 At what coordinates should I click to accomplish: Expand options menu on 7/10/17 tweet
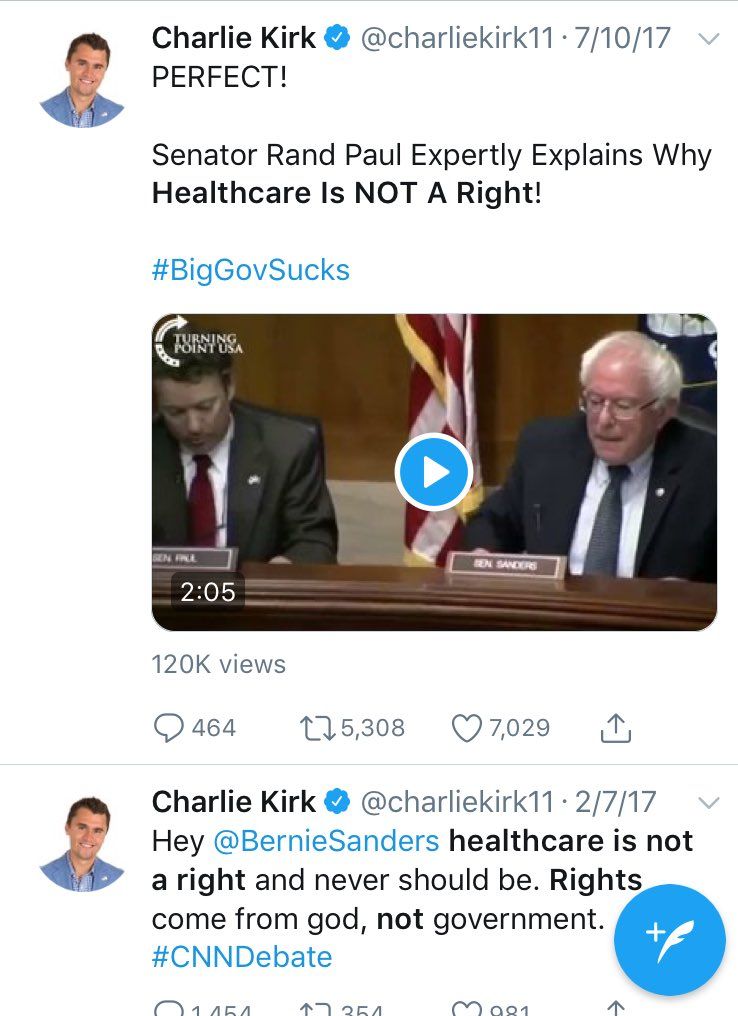(708, 40)
